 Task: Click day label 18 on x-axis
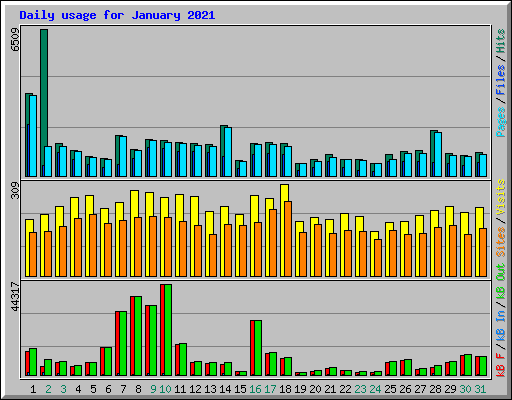click(x=285, y=389)
